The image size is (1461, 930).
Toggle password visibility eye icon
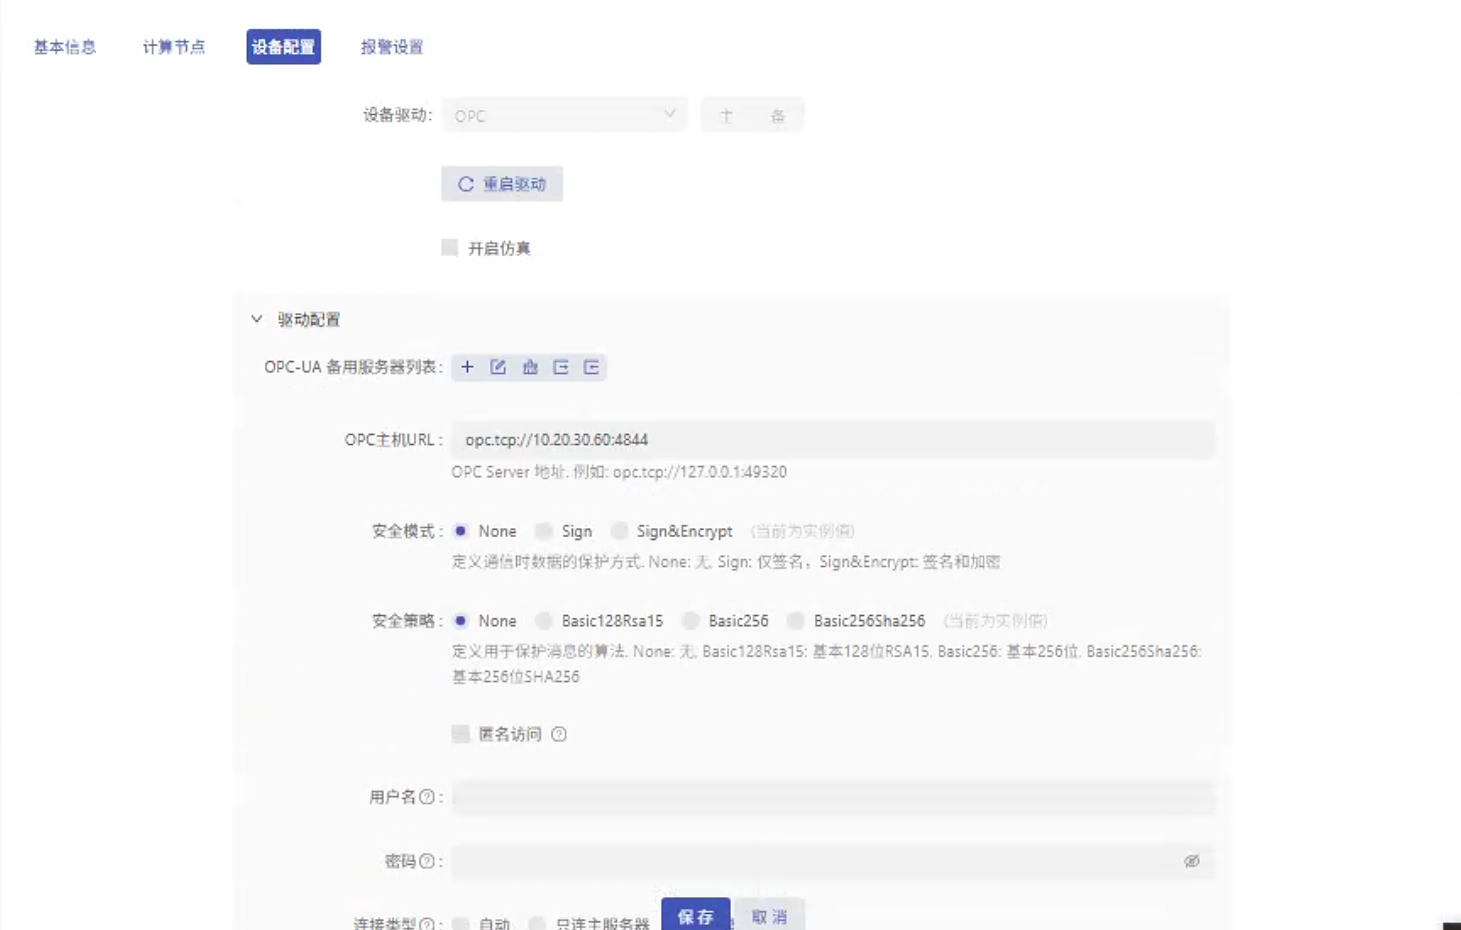pos(1191,861)
